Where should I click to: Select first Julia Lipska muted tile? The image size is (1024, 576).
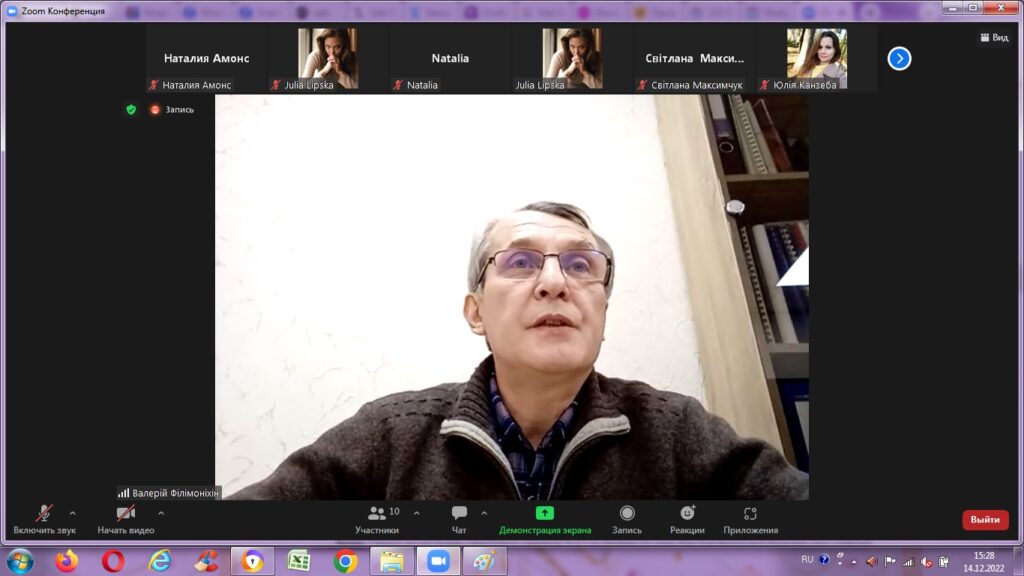(x=328, y=59)
